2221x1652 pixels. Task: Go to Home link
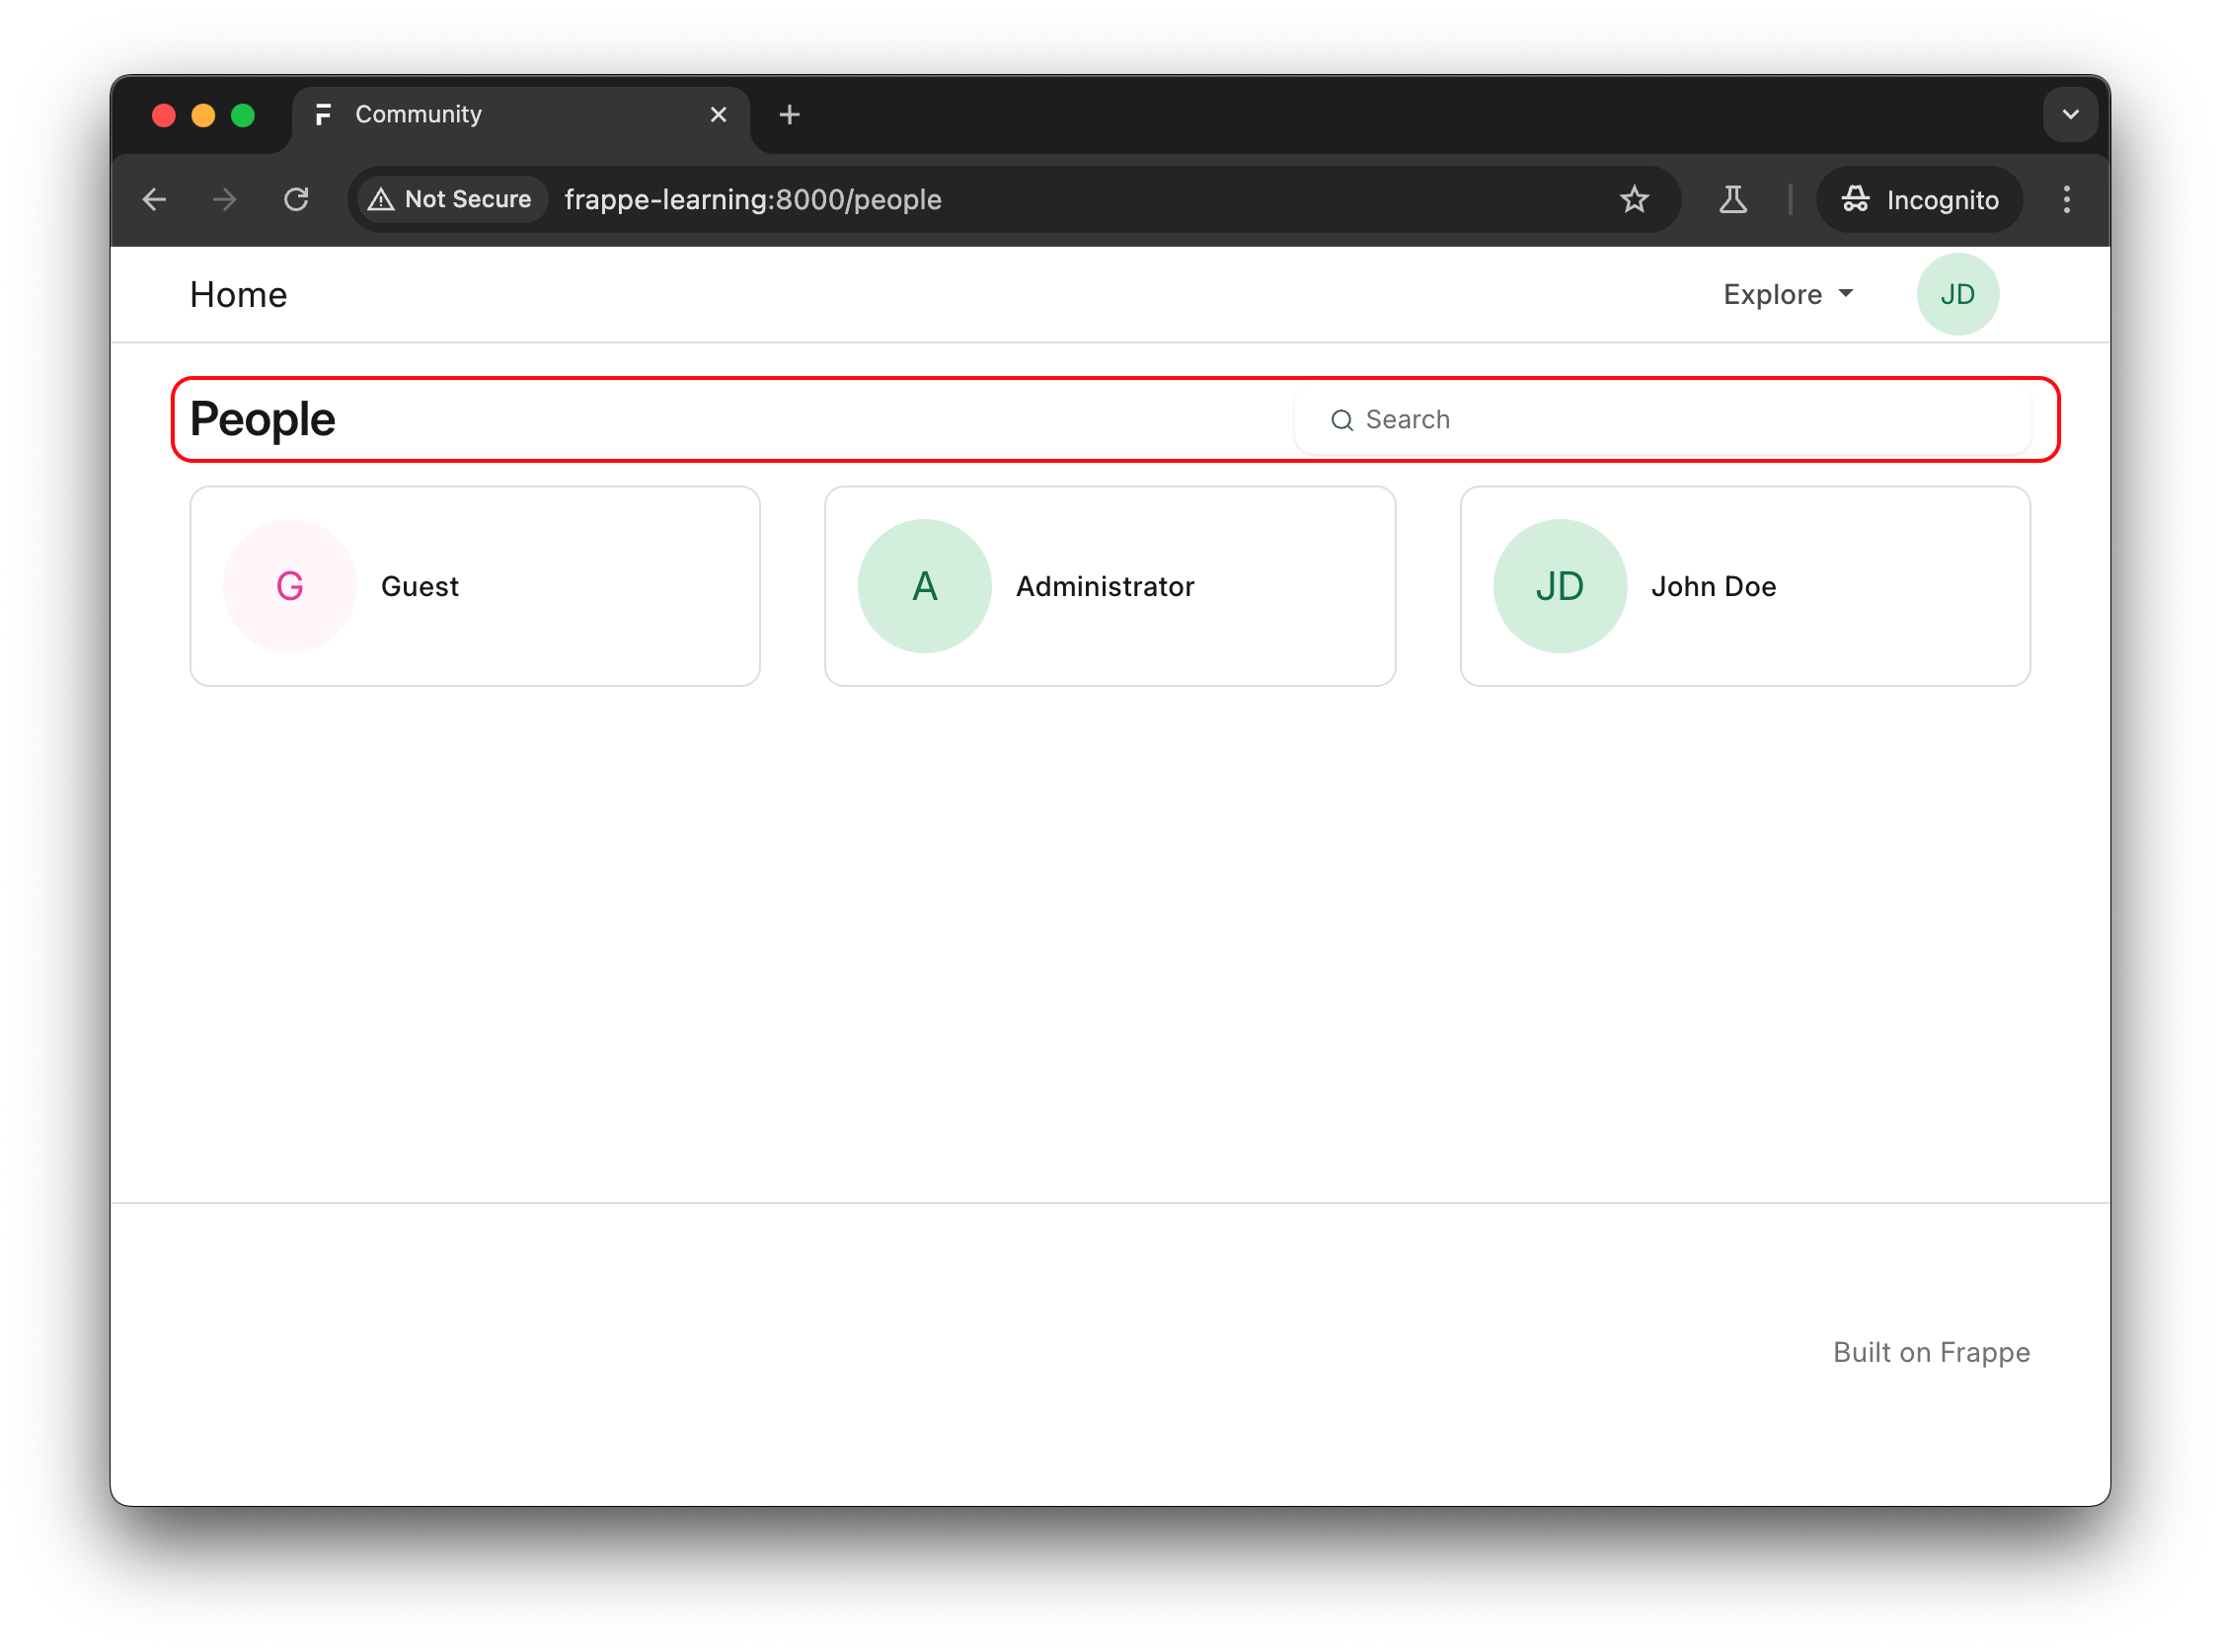click(238, 295)
